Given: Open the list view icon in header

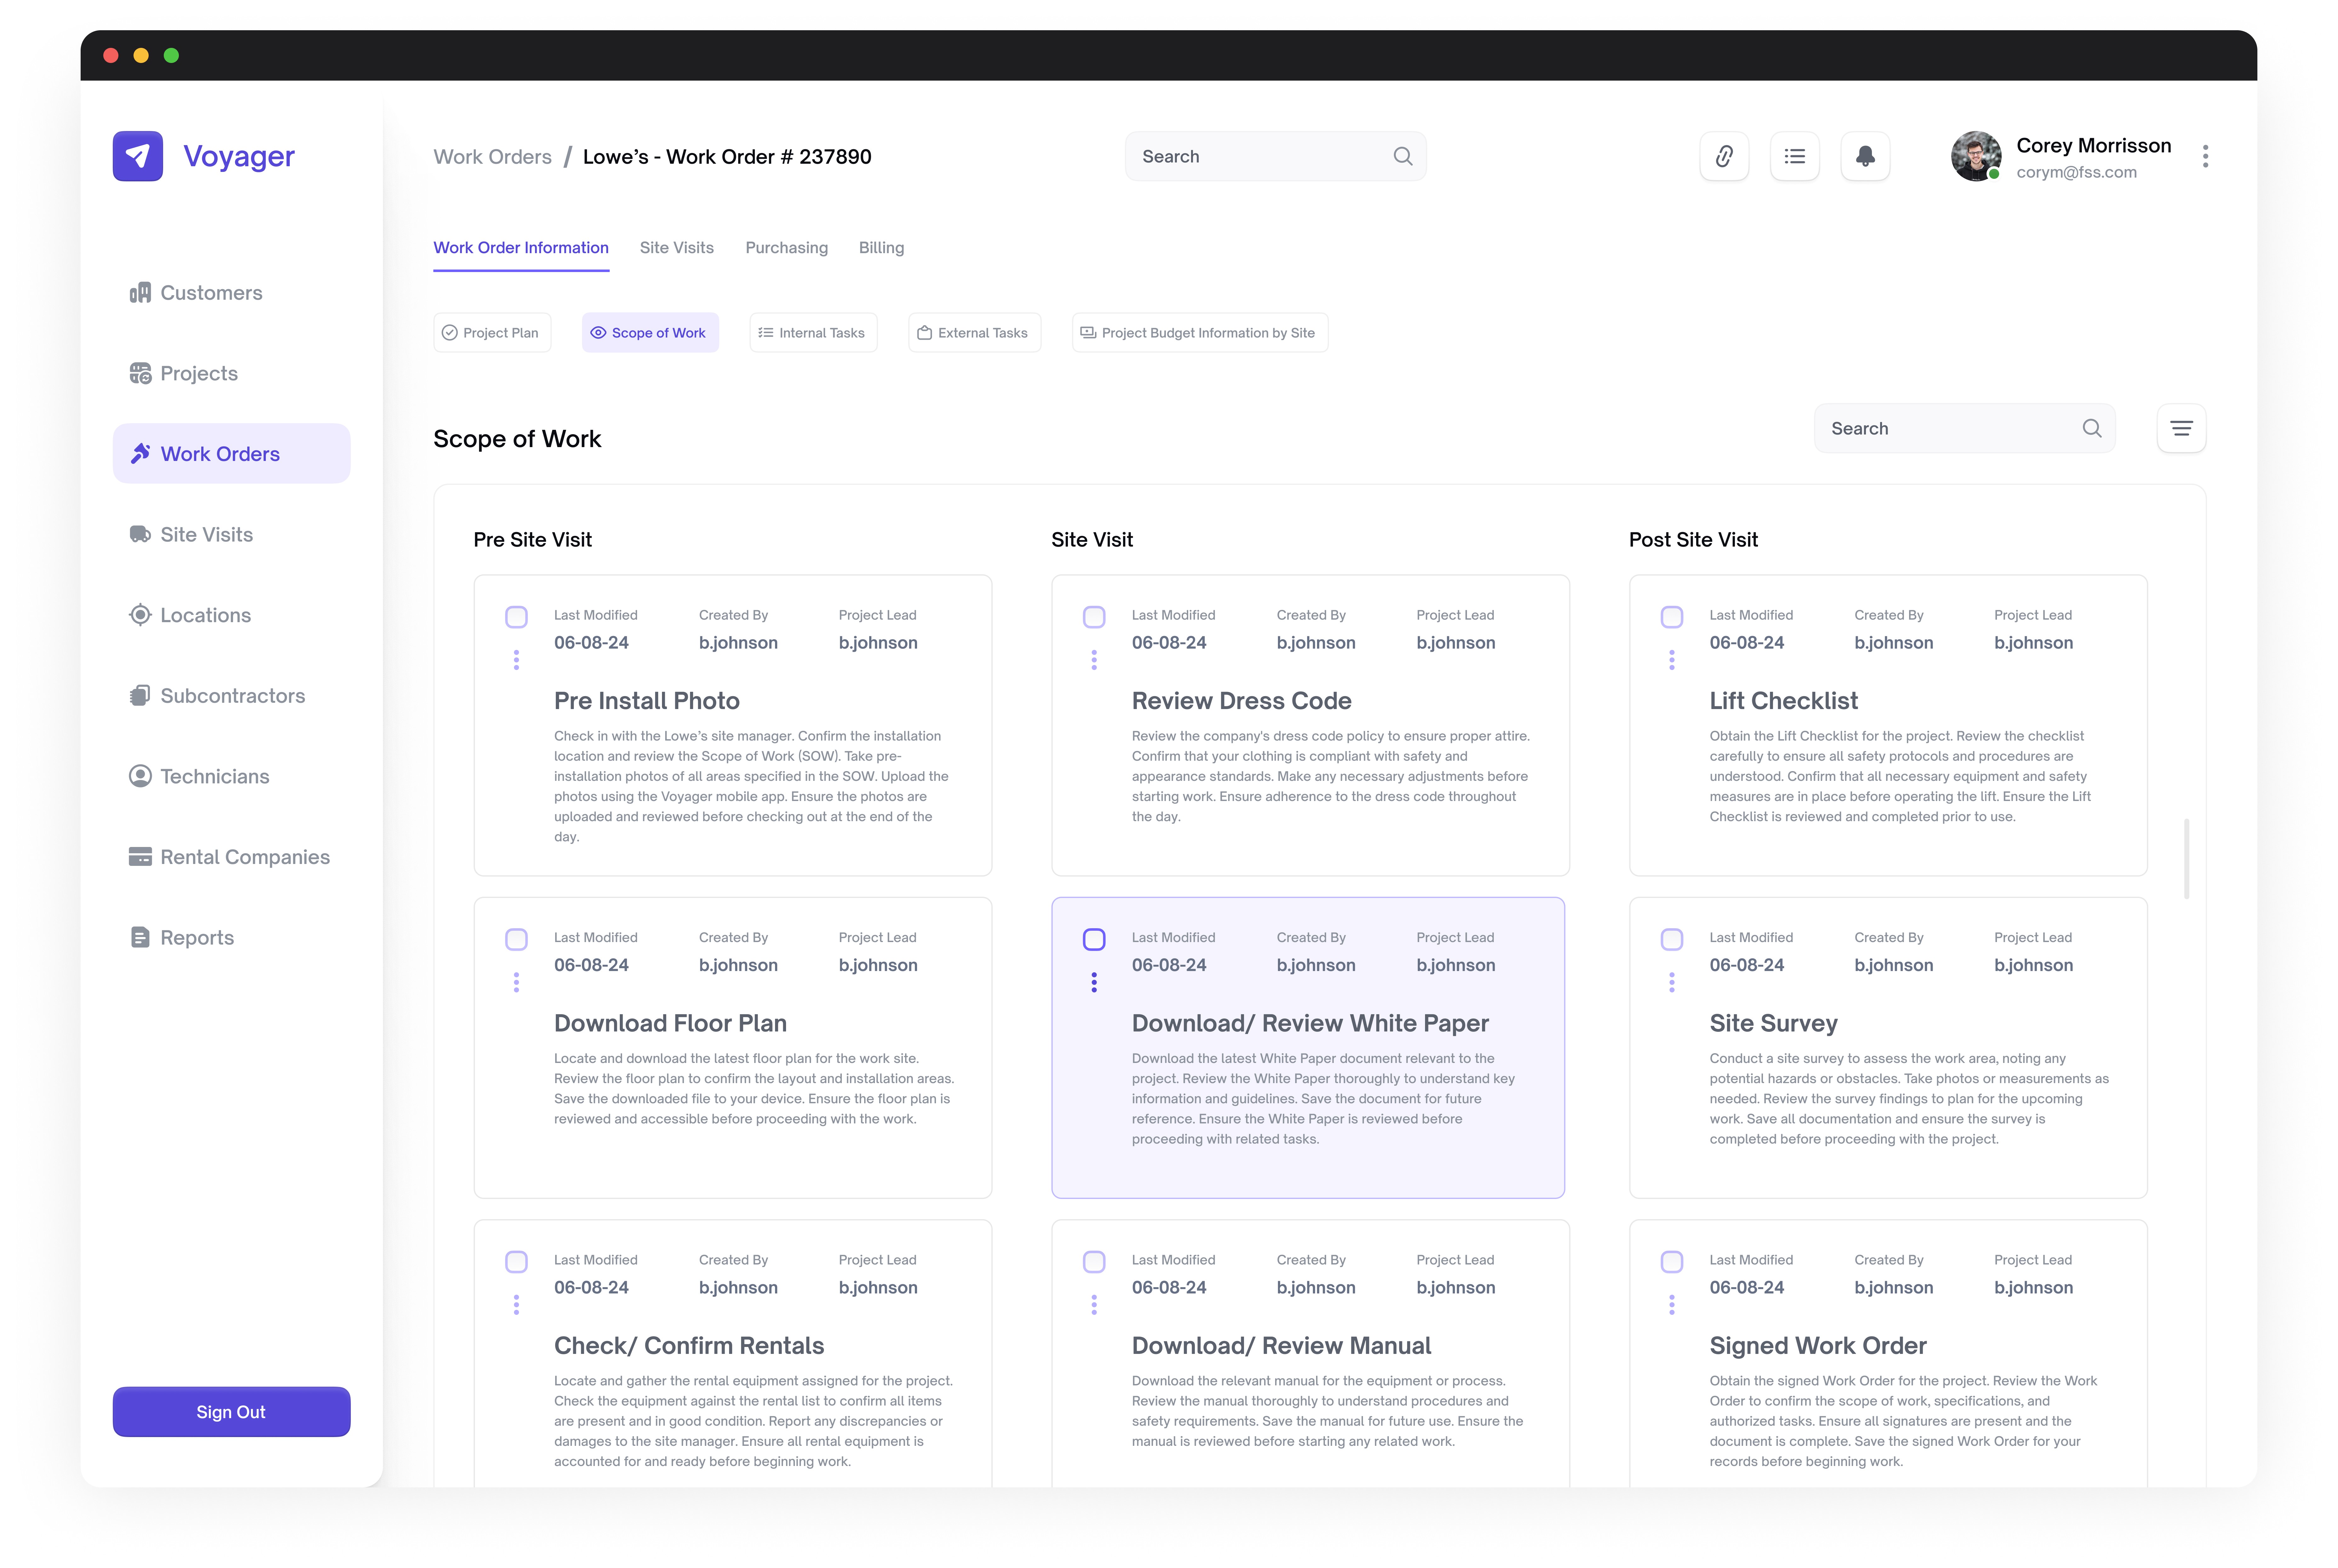Looking at the screenshot, I should (1795, 156).
